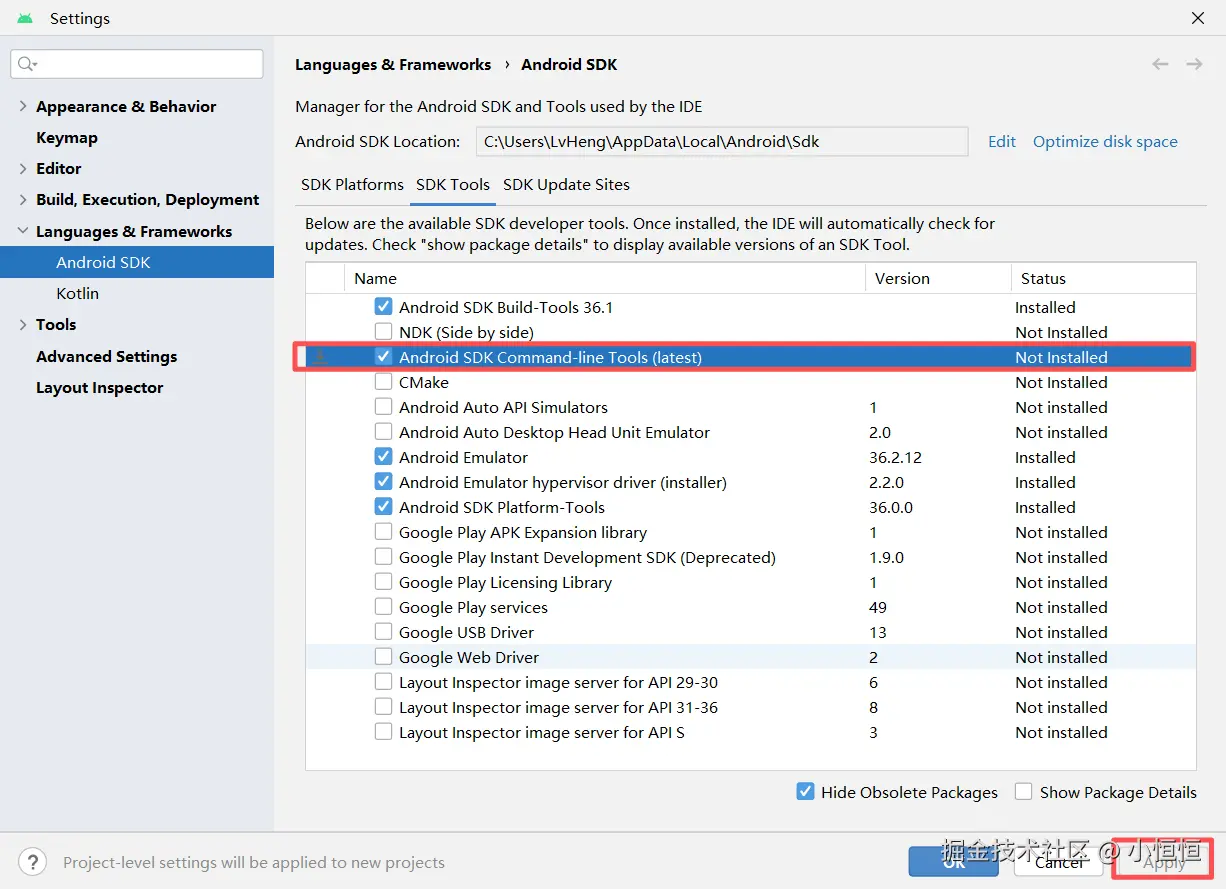This screenshot has width=1226, height=889.
Task: Disable Hide Obsolete Packages
Action: (805, 791)
